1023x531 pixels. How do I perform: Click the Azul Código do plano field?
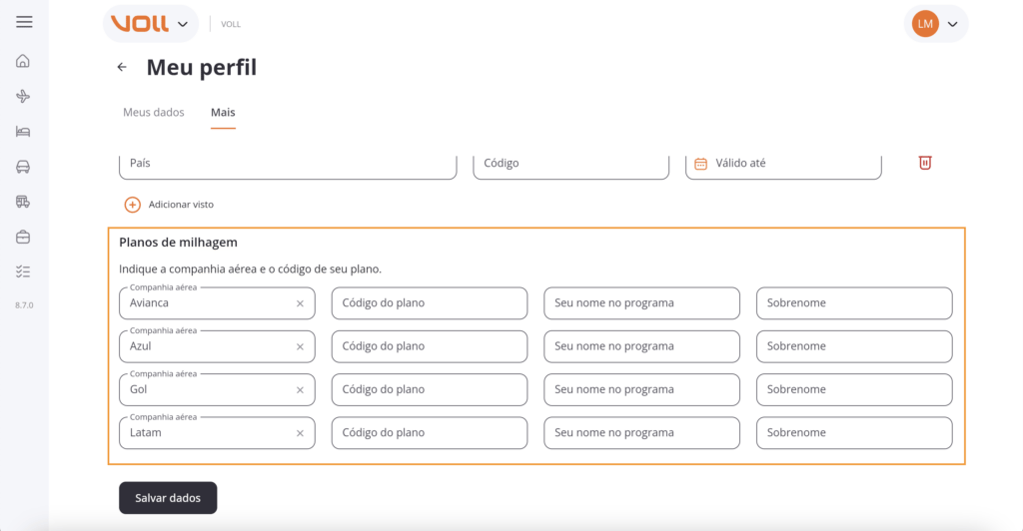point(429,346)
